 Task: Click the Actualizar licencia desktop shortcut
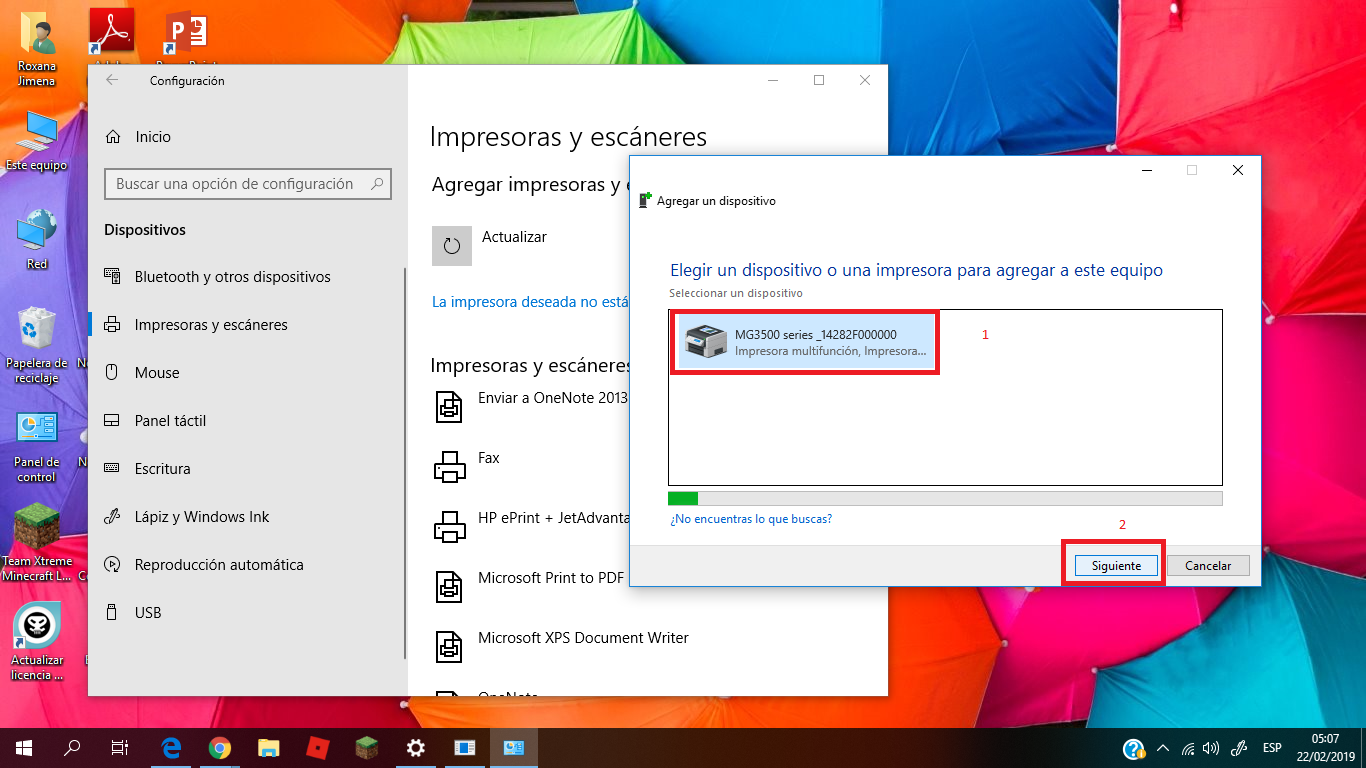(37, 642)
